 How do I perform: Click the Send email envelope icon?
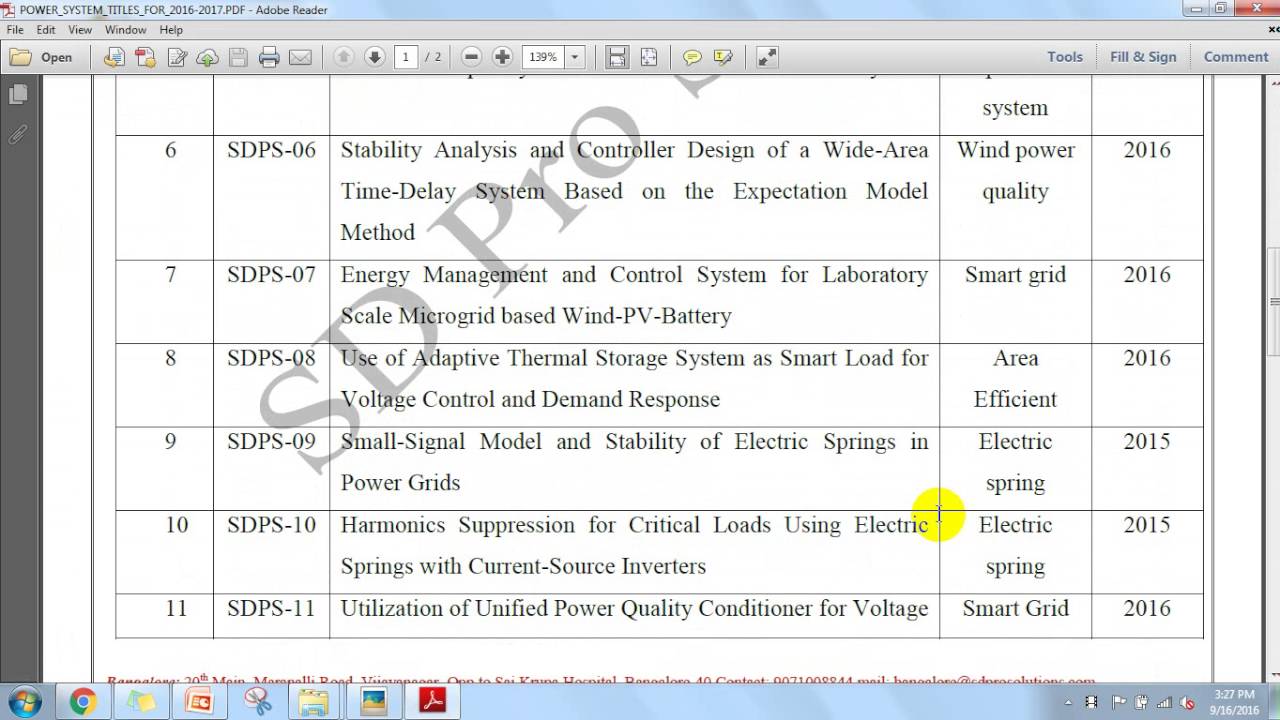(300, 57)
